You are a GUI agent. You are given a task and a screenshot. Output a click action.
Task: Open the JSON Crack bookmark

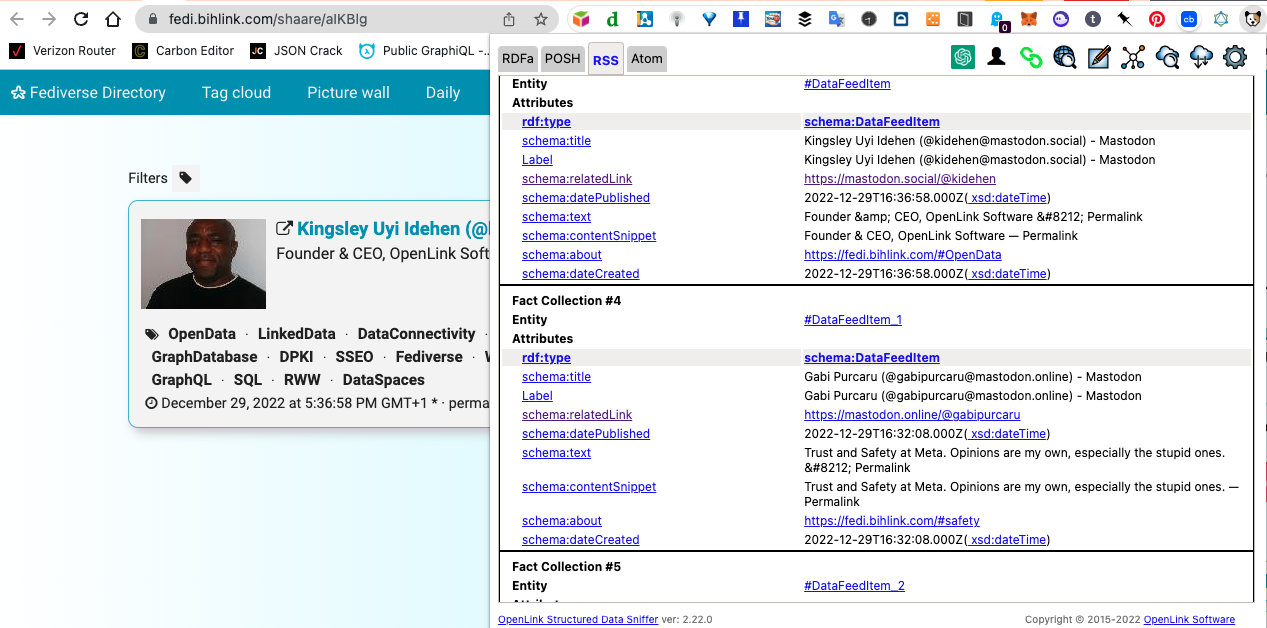[297, 51]
